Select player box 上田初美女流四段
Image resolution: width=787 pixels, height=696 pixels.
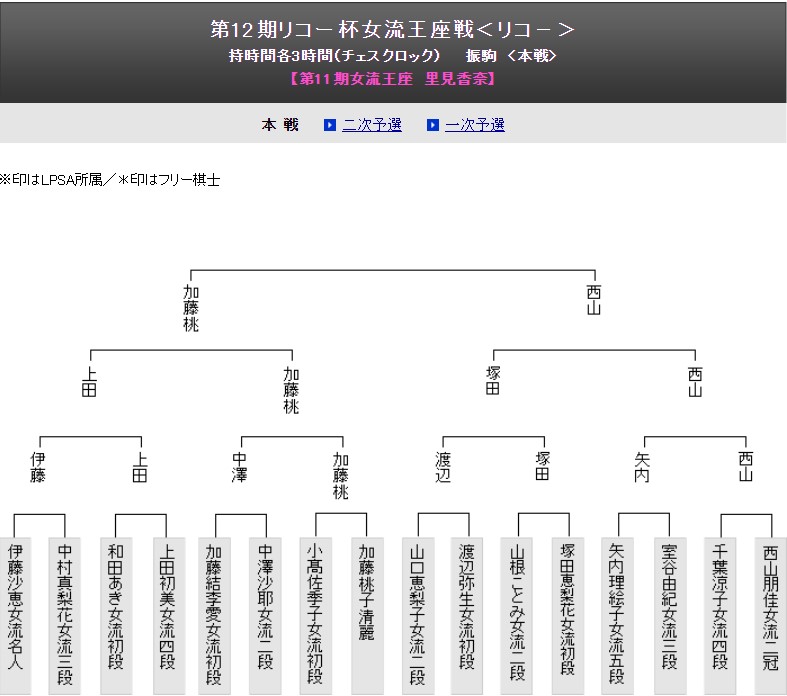[167, 616]
